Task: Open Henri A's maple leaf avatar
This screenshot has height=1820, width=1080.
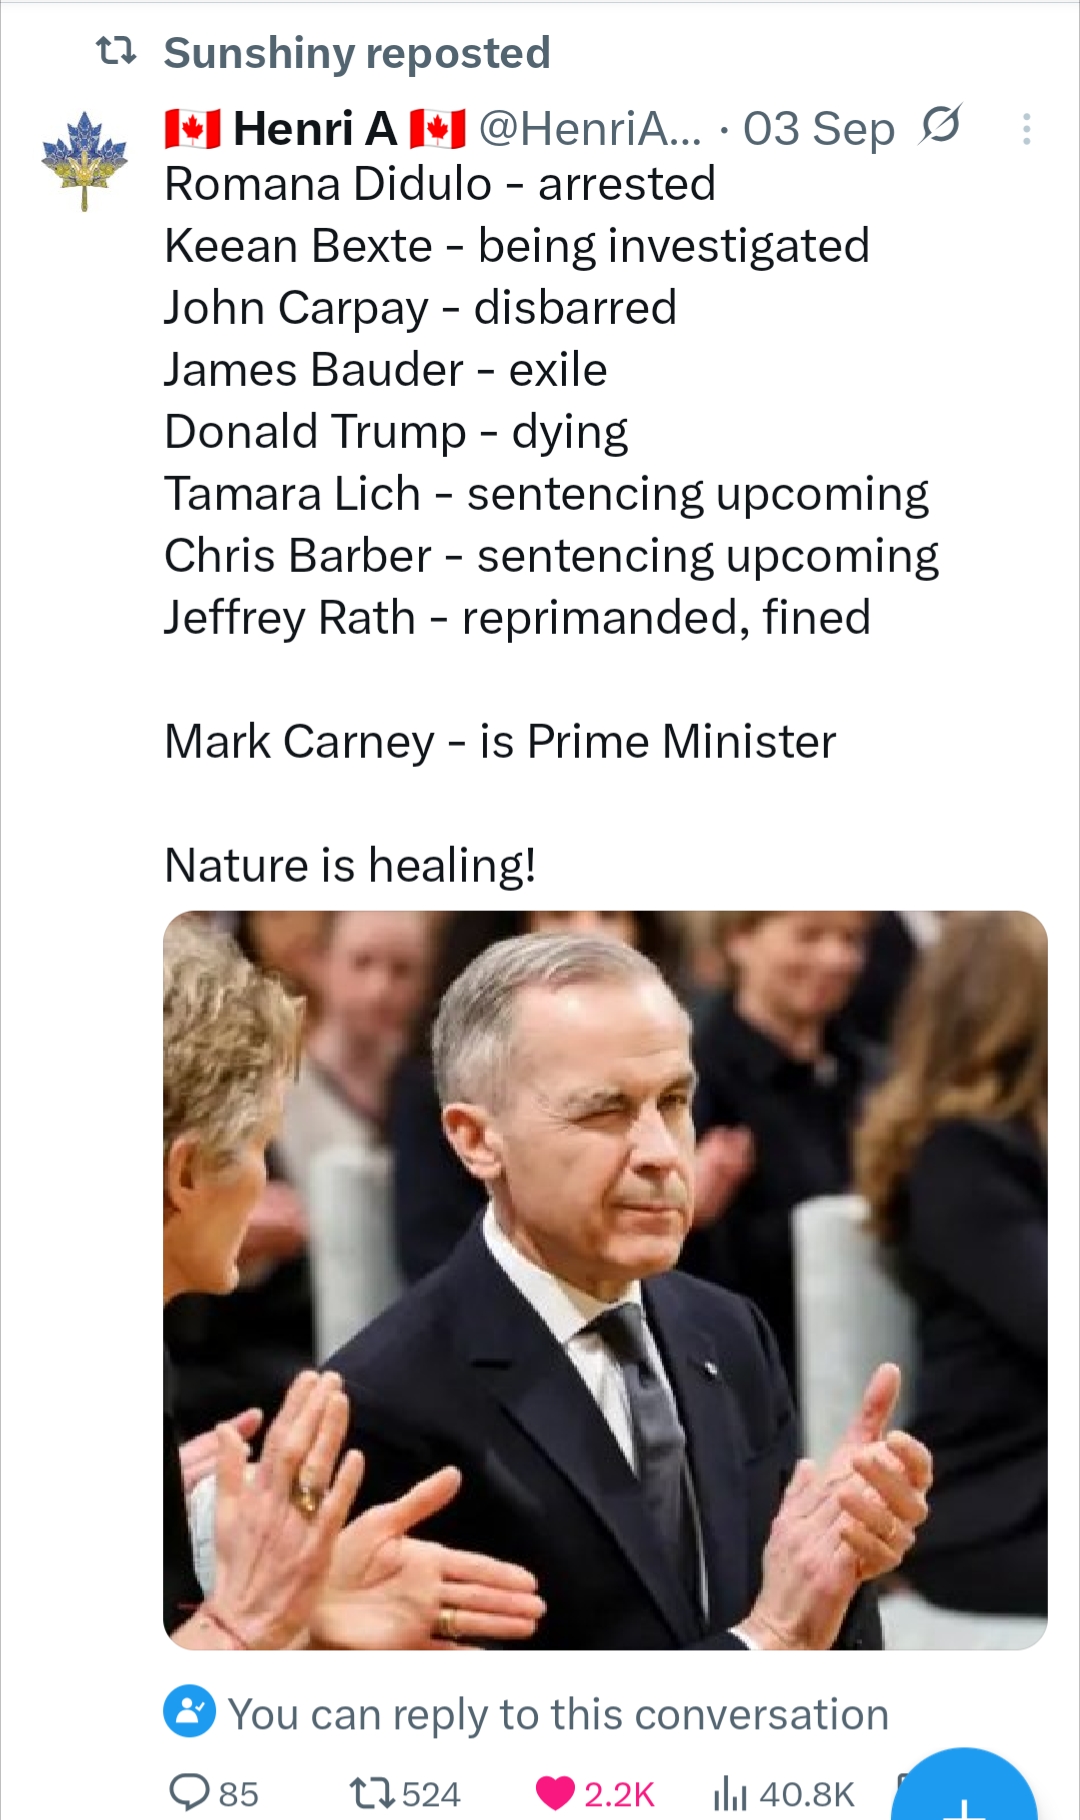Action: pyautogui.click(x=85, y=159)
